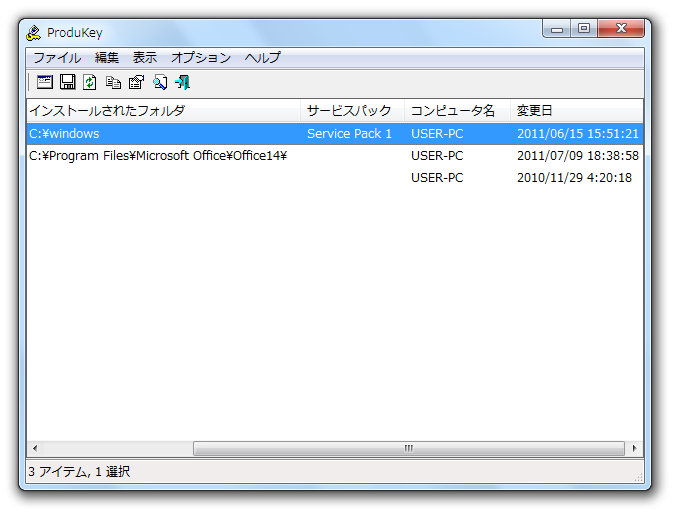The height and width of the screenshot is (512, 674).
Task: Click the Copy Selected Items icon
Action: tap(113, 82)
